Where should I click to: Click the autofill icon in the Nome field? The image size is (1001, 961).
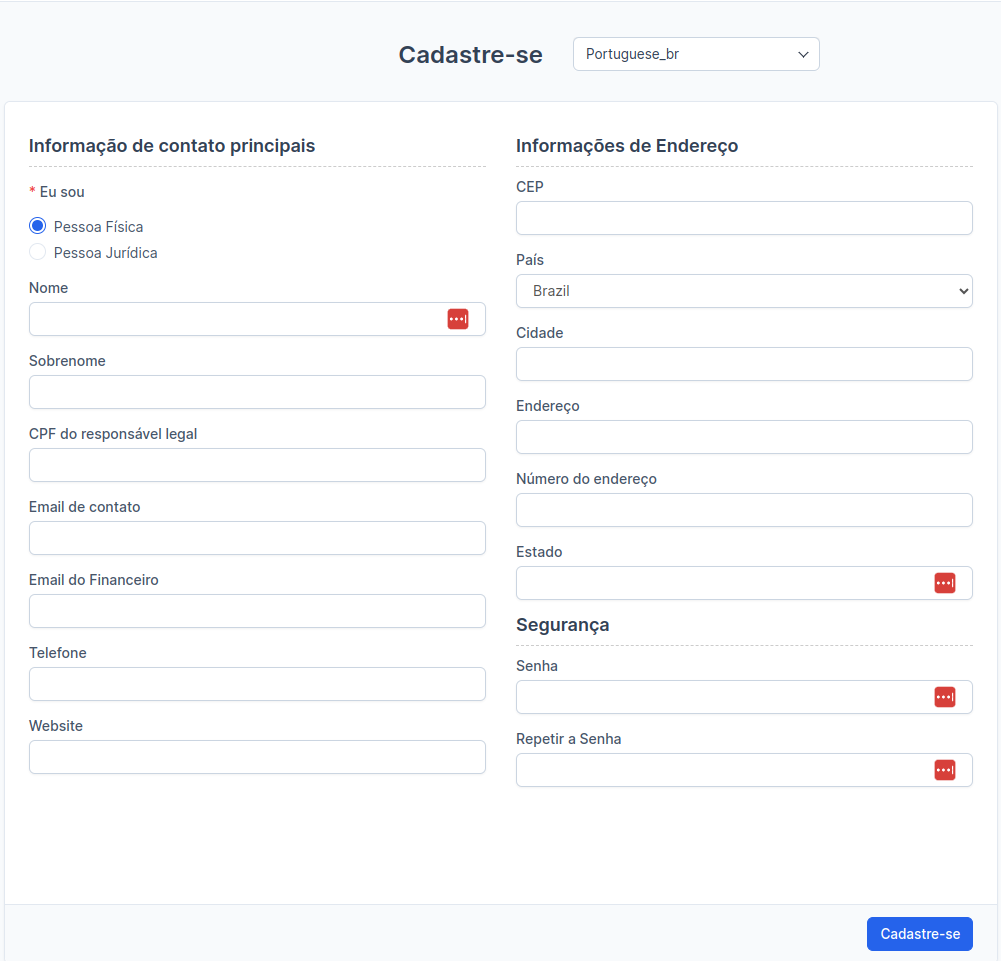coord(458,318)
